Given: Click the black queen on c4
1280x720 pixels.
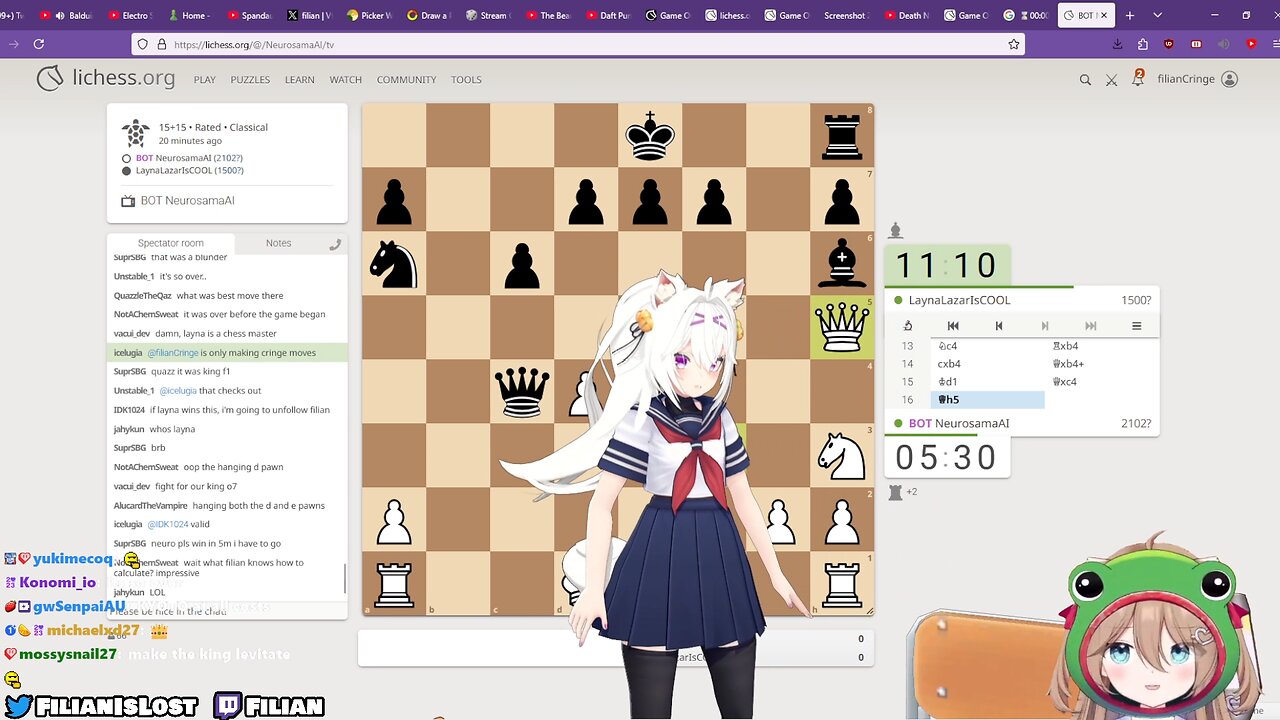Looking at the screenshot, I should [x=522, y=391].
